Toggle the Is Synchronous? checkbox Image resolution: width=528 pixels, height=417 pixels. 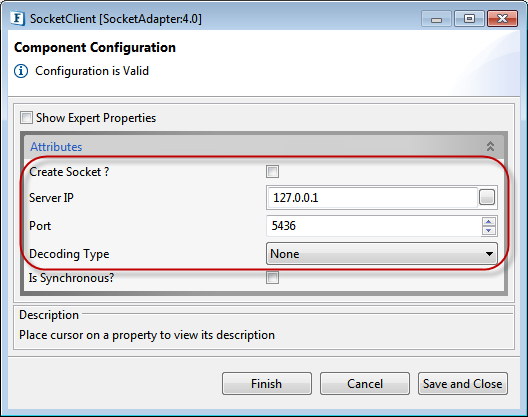[x=272, y=278]
